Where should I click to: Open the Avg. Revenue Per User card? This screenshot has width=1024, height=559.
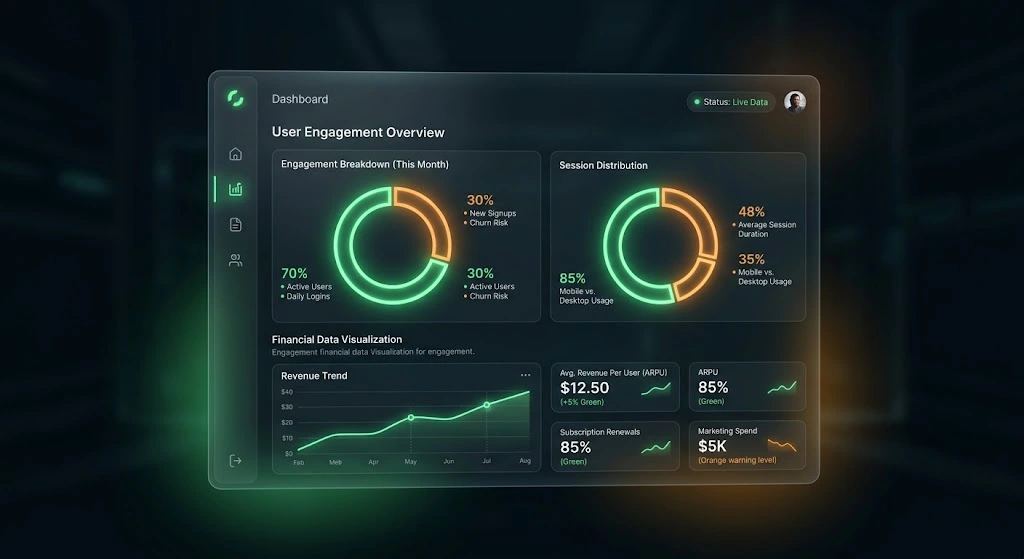pos(615,387)
